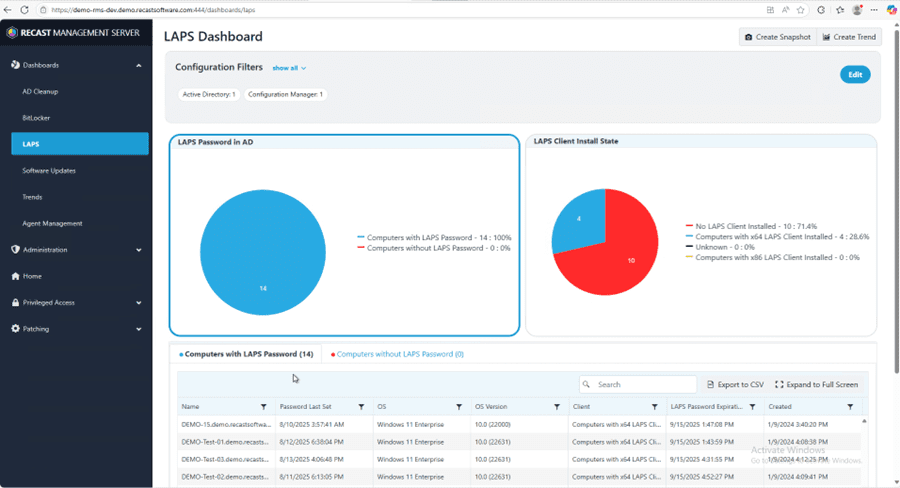Go to Agent Management in sidebar

pos(52,223)
